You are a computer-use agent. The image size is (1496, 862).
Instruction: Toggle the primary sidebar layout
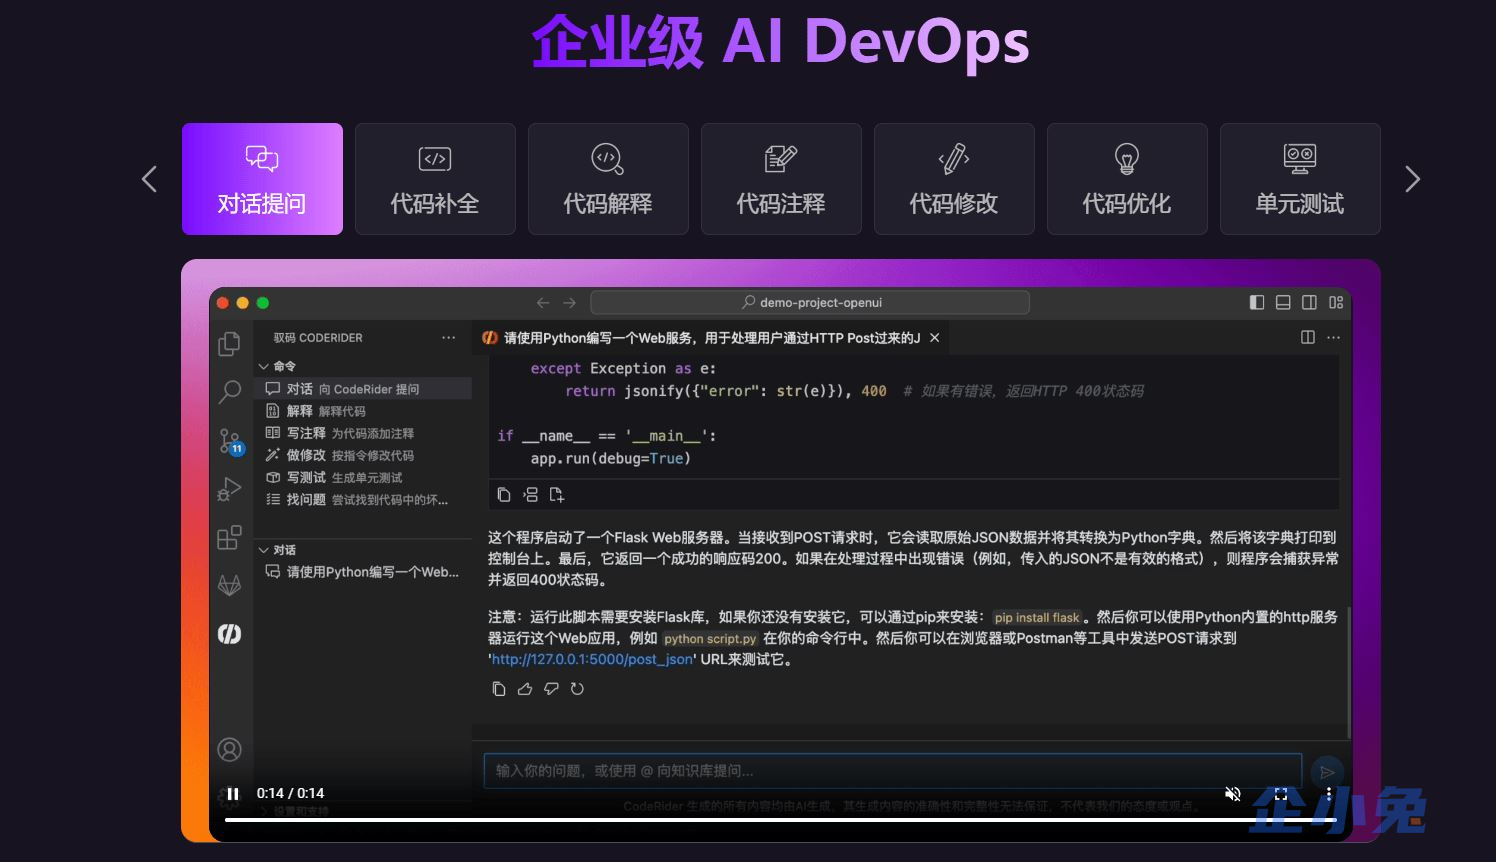[1257, 303]
